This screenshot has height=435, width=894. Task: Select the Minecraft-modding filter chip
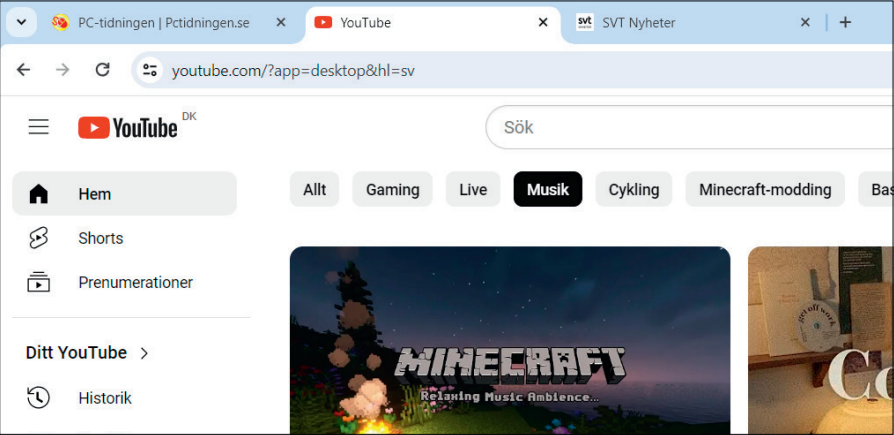765,189
